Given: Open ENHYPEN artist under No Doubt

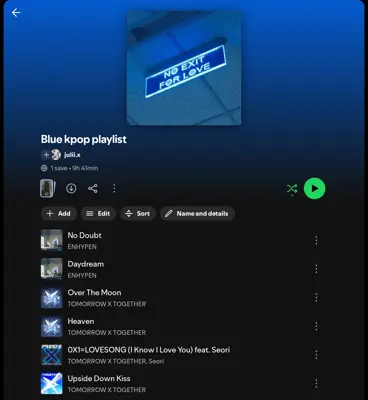Looking at the screenshot, I should pos(82,247).
